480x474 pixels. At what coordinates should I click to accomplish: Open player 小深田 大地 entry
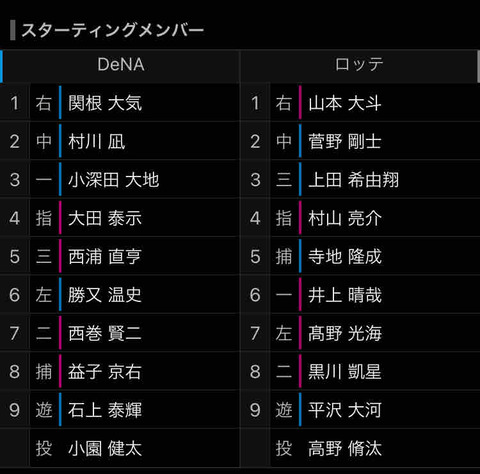113,180
